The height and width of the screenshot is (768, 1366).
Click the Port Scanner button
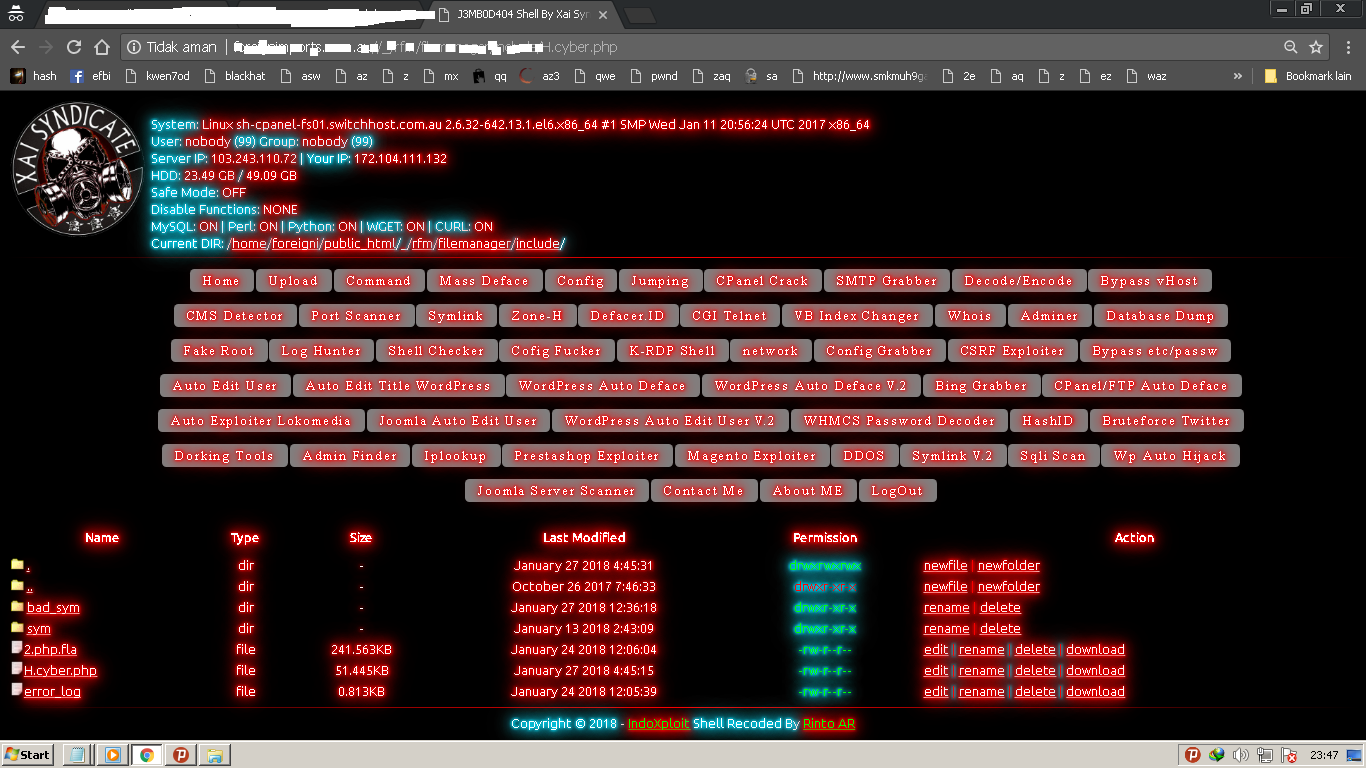coord(355,316)
